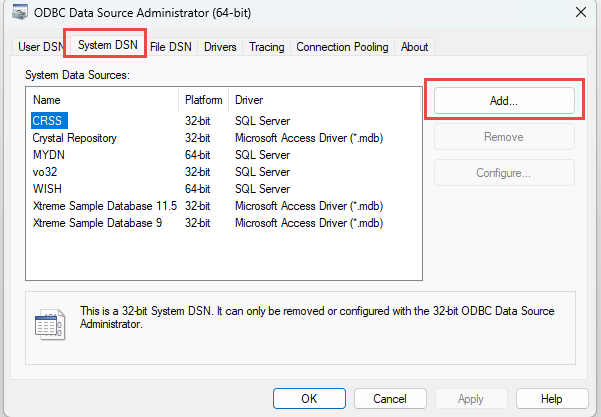Screen dimensions: 601x417
Task: Go to the Drivers tab
Action: pyautogui.click(x=220, y=47)
